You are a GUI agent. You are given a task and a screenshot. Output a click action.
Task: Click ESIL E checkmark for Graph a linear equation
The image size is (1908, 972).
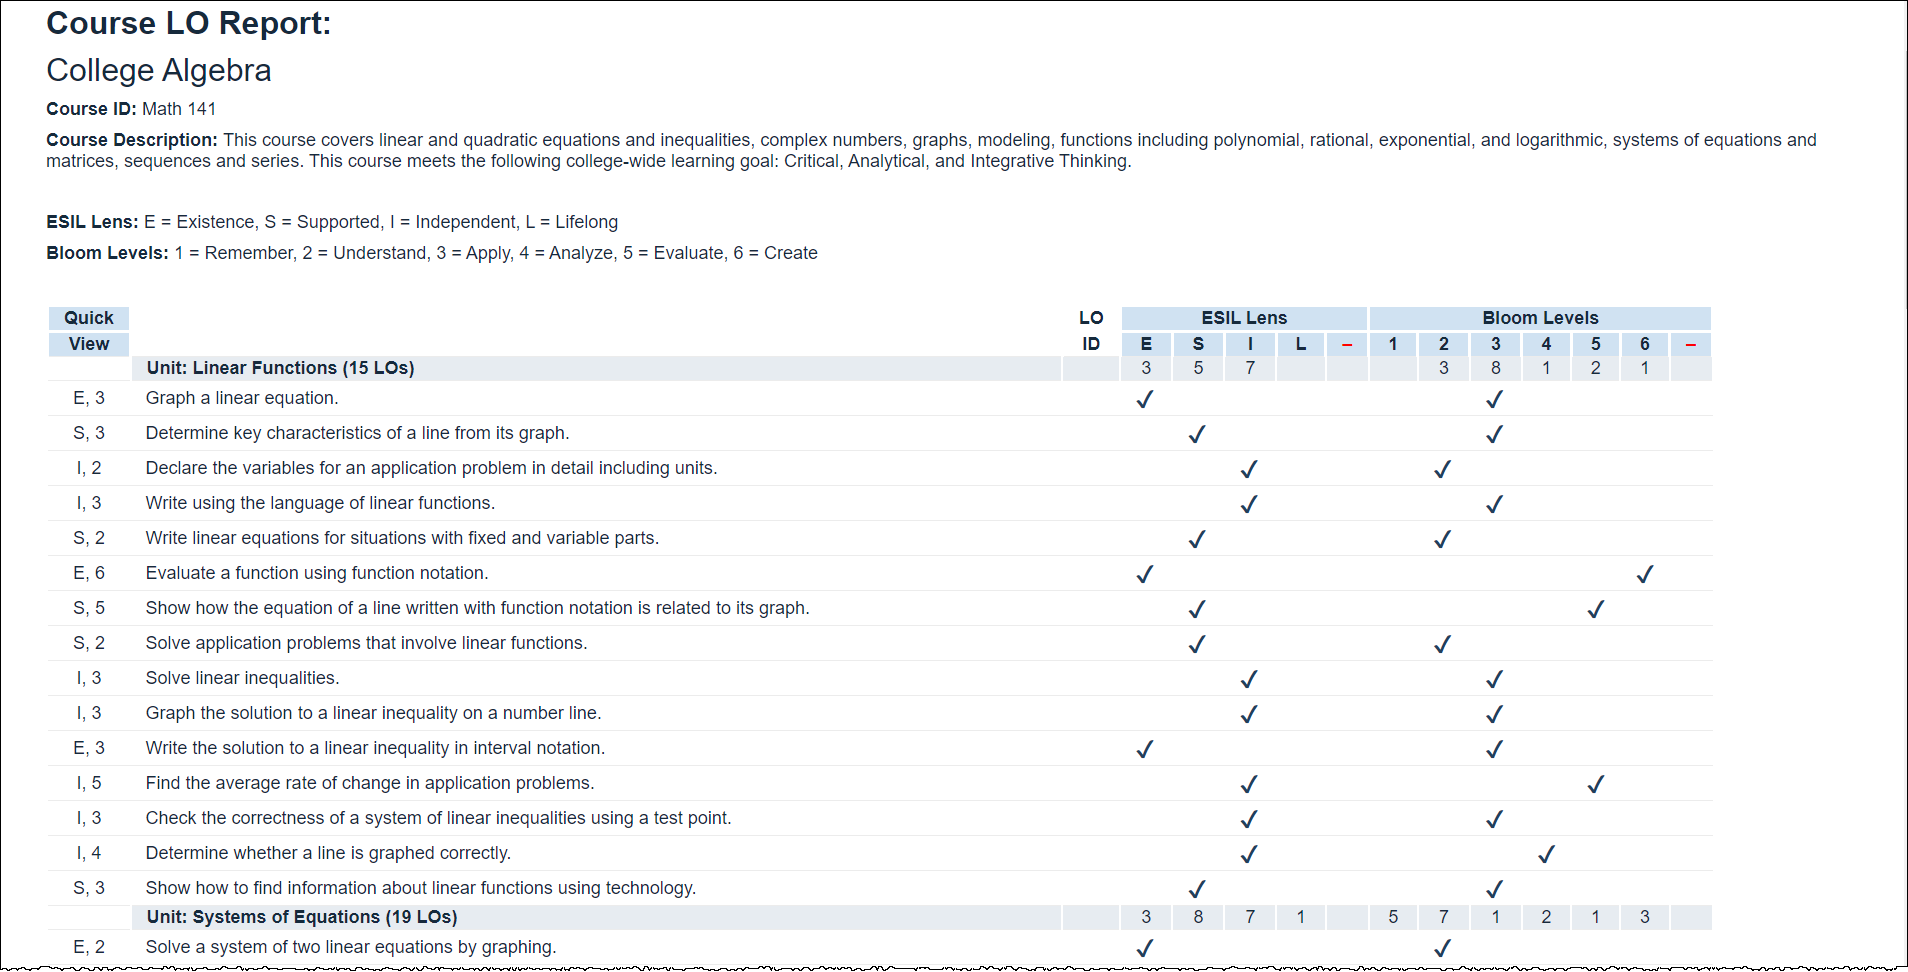(x=1145, y=399)
